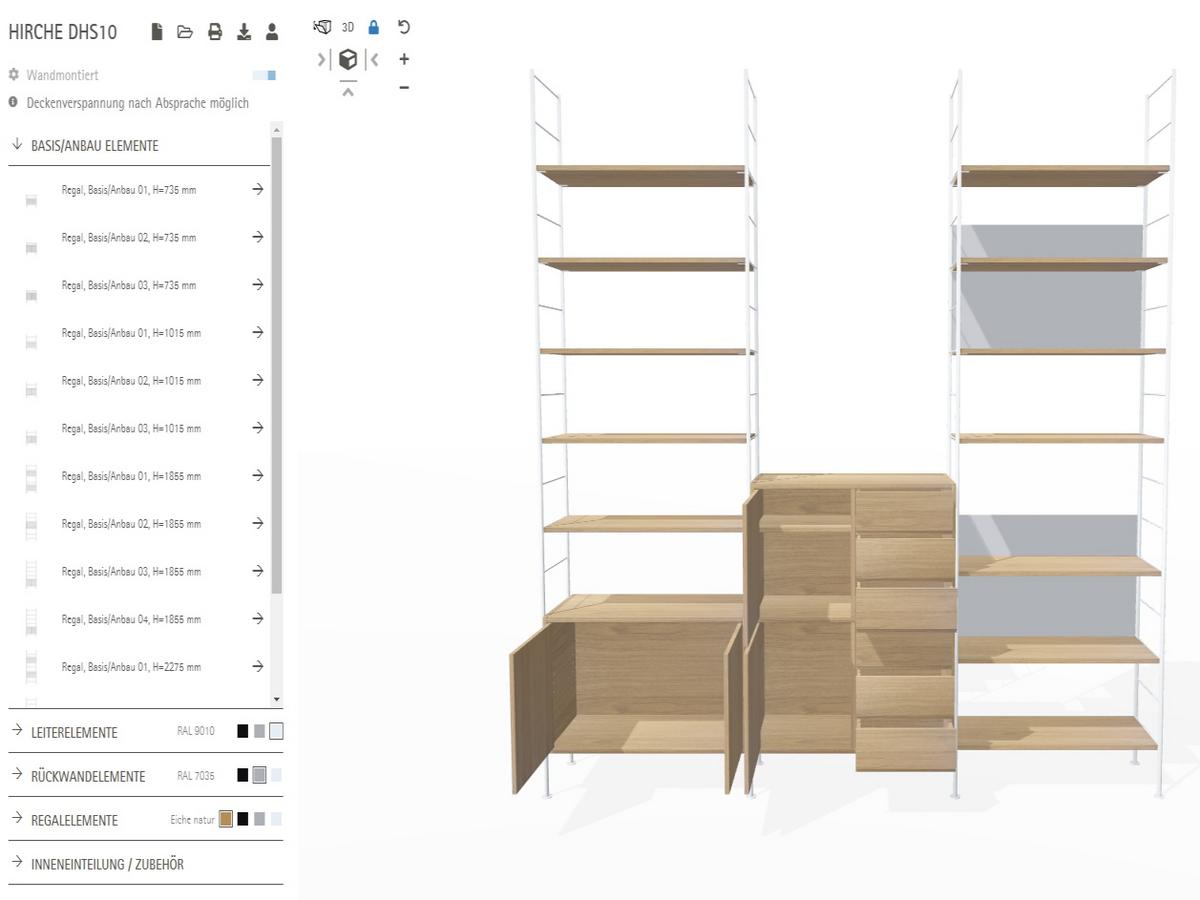
Task: Zoom out with the minus icon
Action: [404, 88]
